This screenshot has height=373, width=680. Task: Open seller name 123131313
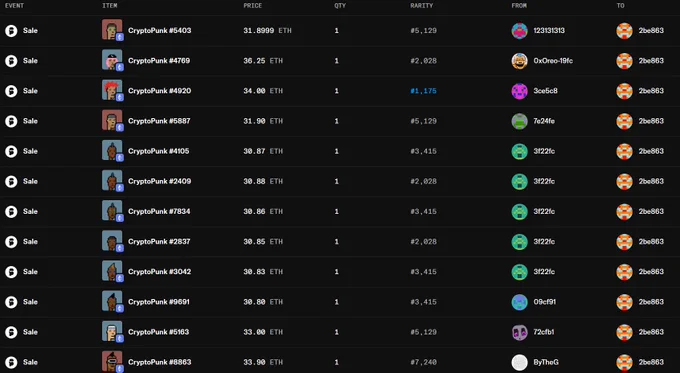[549, 30]
